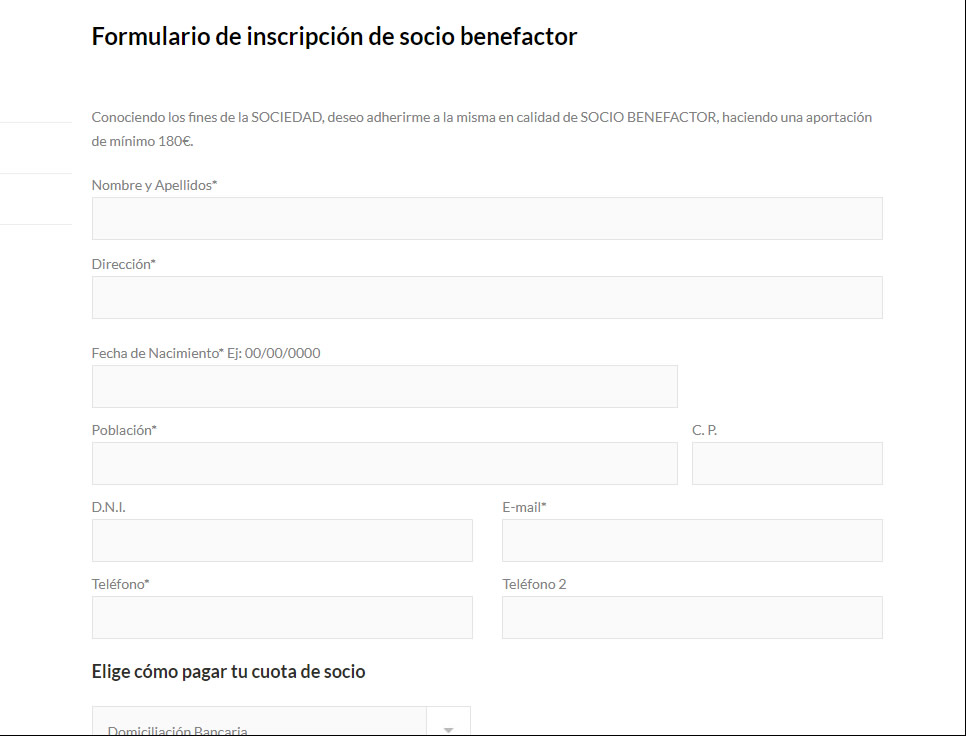Click the 'Teléfono 2' label
966x736 pixels.
pos(534,584)
